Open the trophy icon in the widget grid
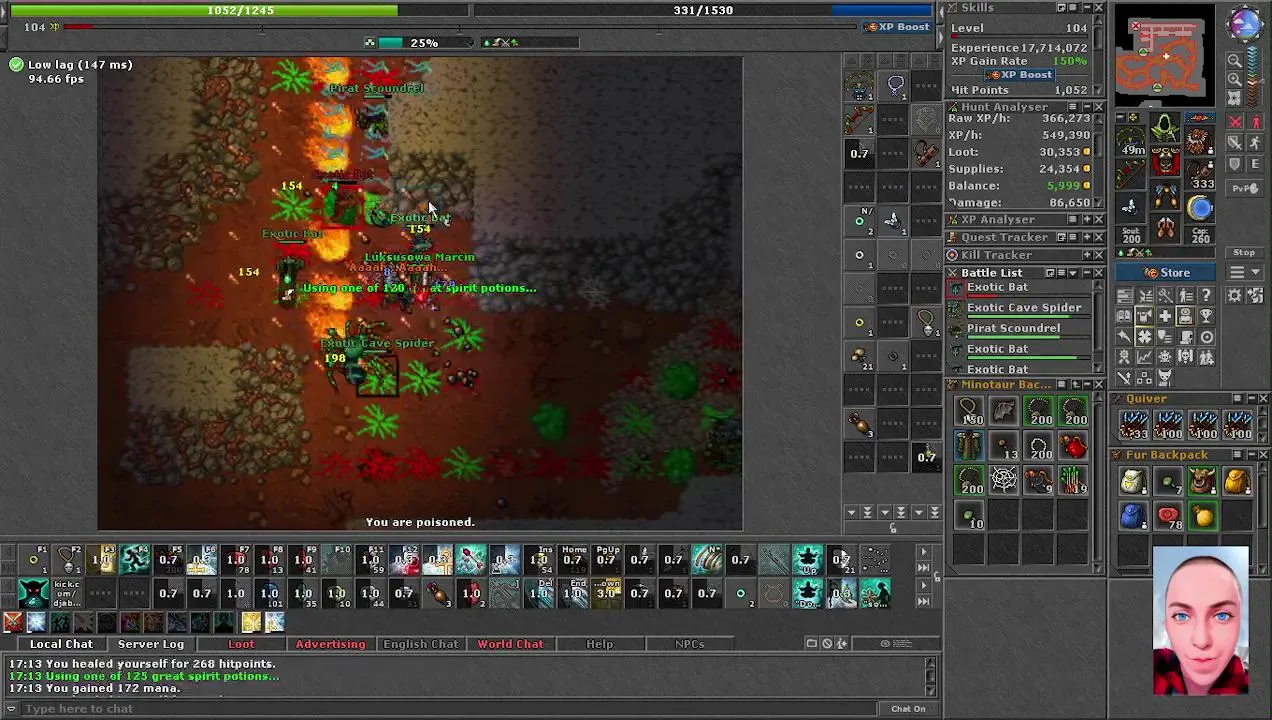 pyautogui.click(x=1206, y=315)
